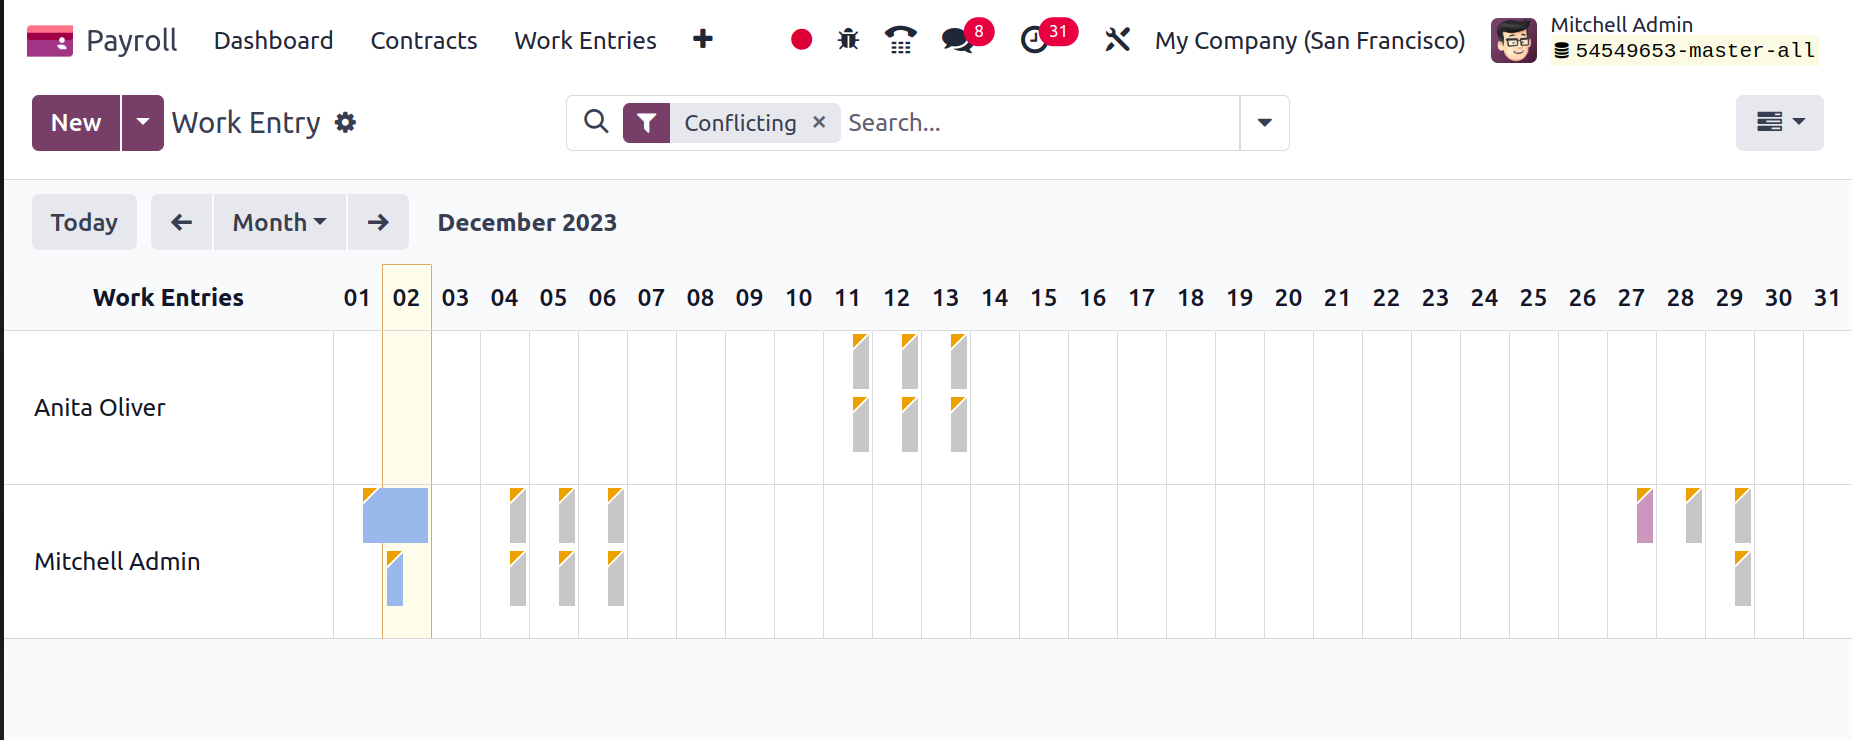Image resolution: width=1852 pixels, height=740 pixels.
Task: Select Mitchell Admin's blue entry on December 02
Action: point(395,579)
